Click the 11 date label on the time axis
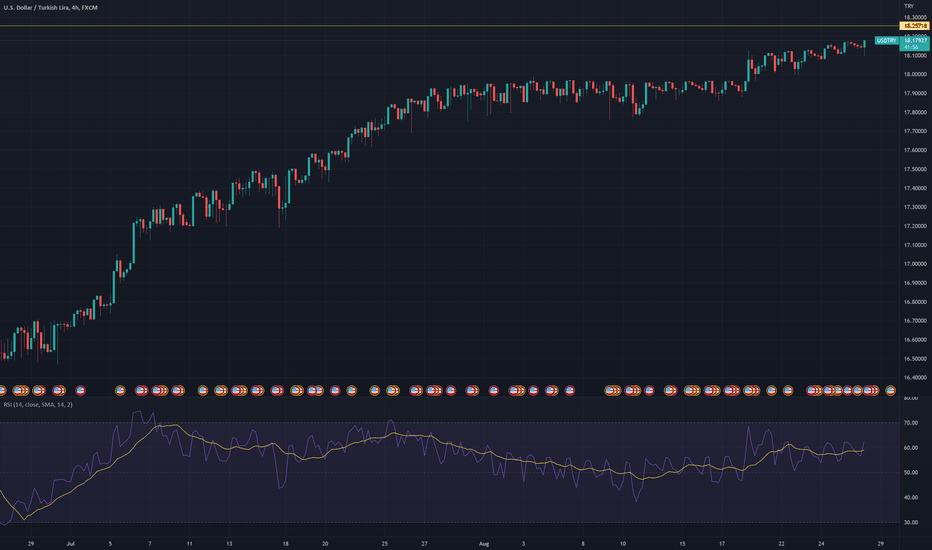Image resolution: width=932 pixels, height=550 pixels. point(190,544)
